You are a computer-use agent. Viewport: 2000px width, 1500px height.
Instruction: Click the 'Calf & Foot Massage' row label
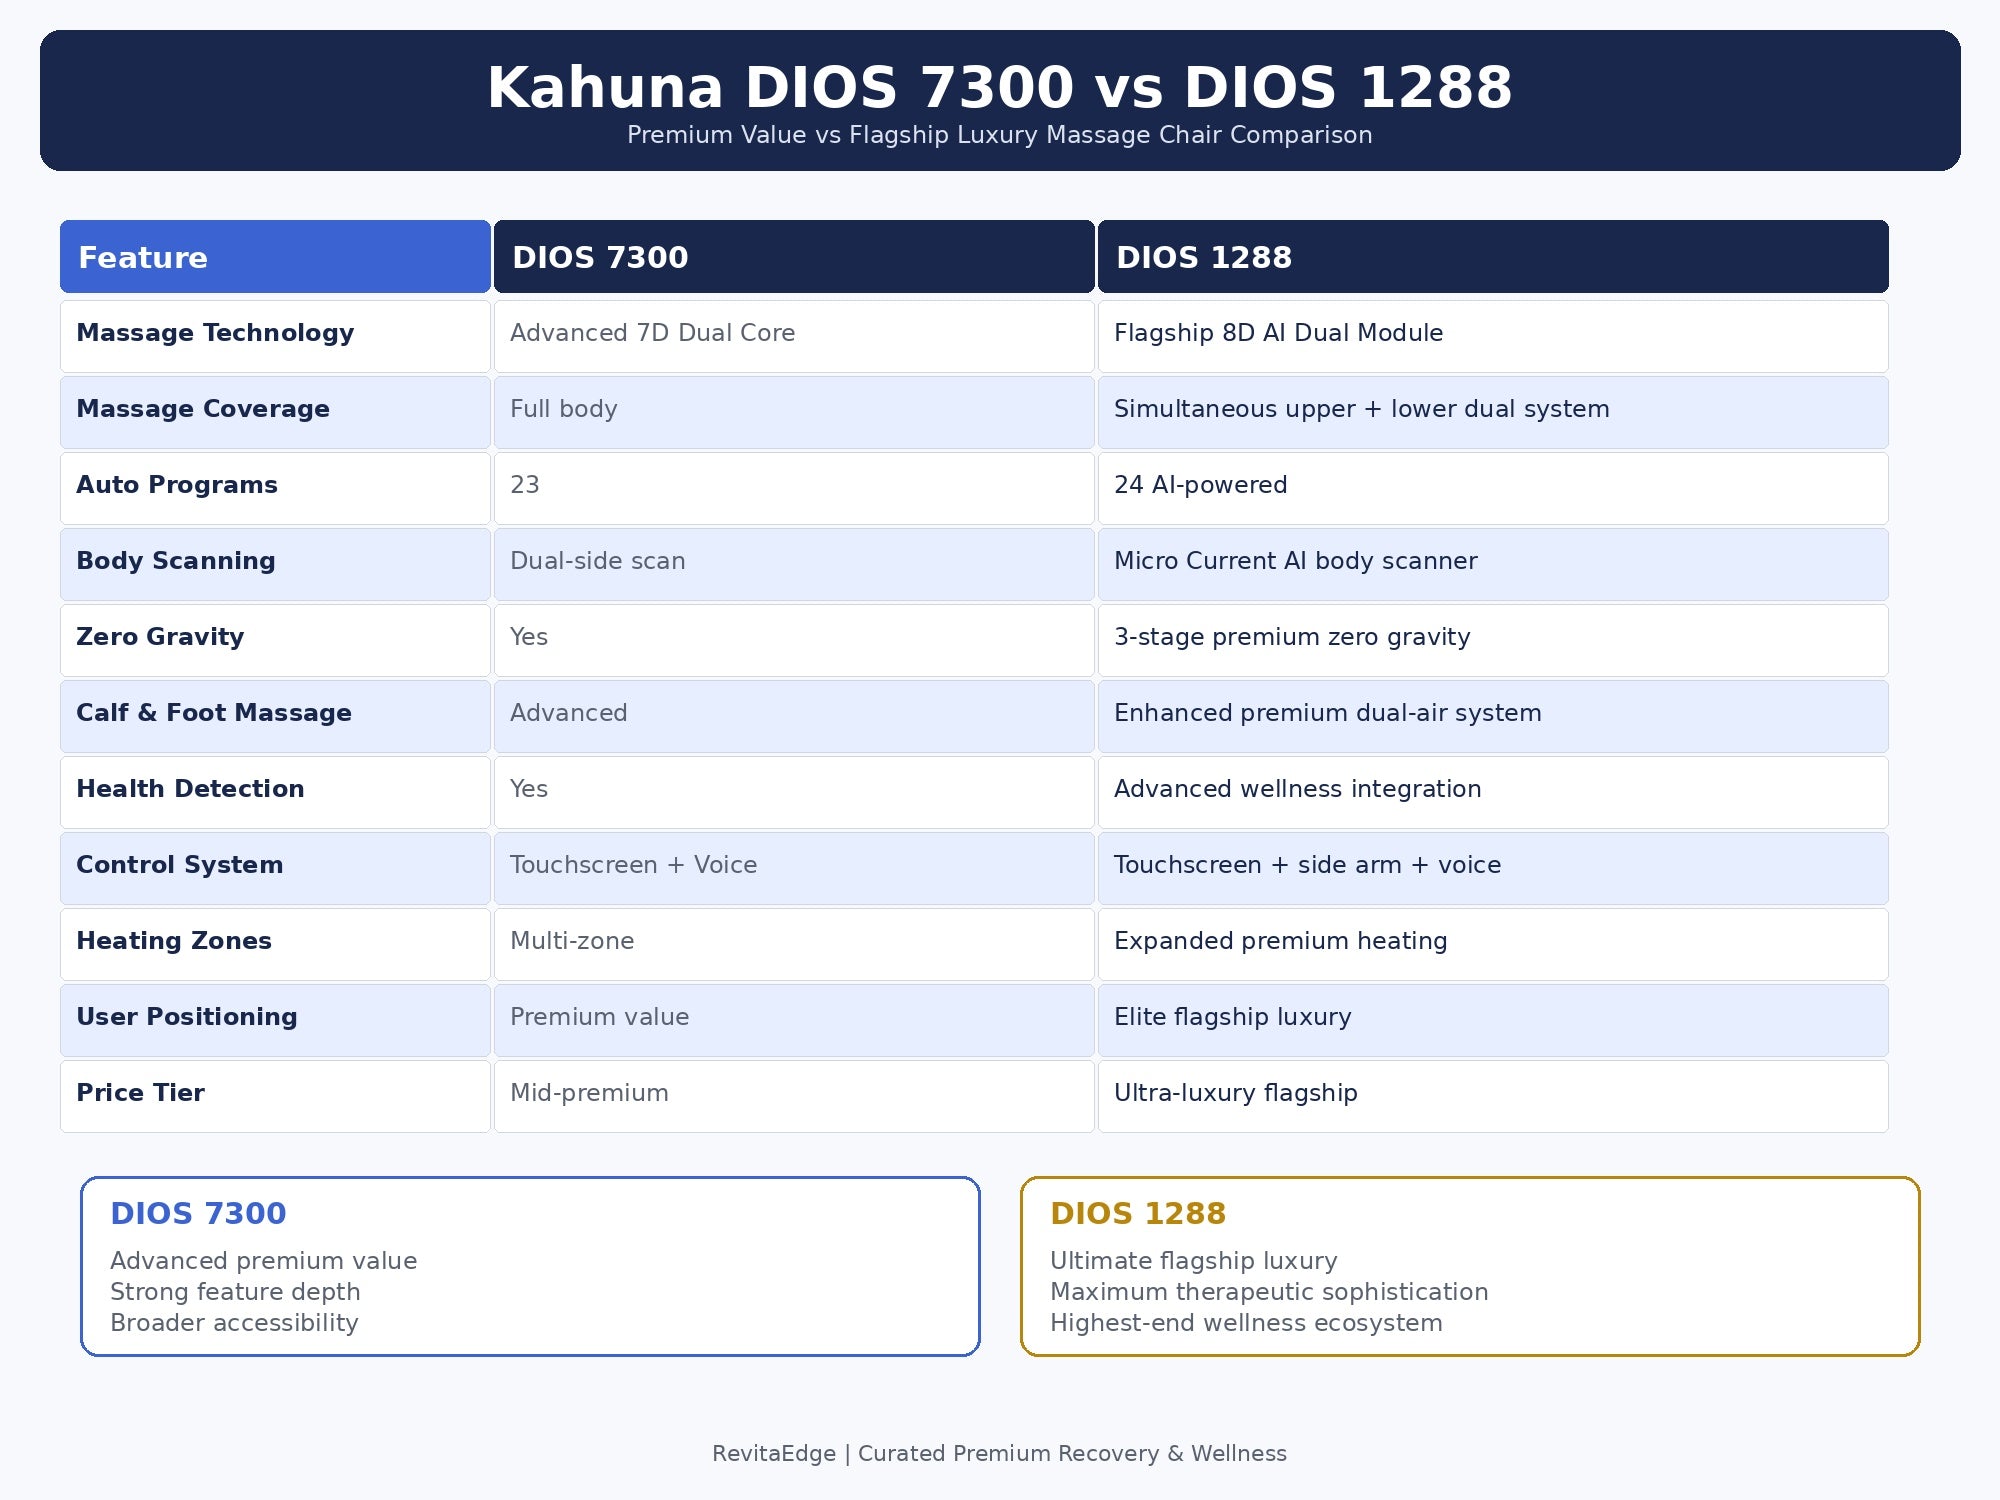tap(214, 713)
